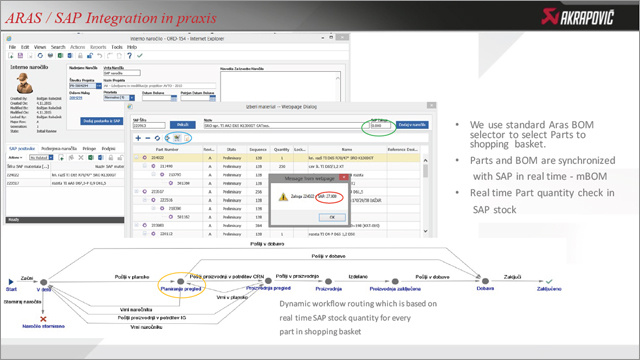Open the Edit menu
The height and width of the screenshot is (360, 640).
click(x=25, y=47)
